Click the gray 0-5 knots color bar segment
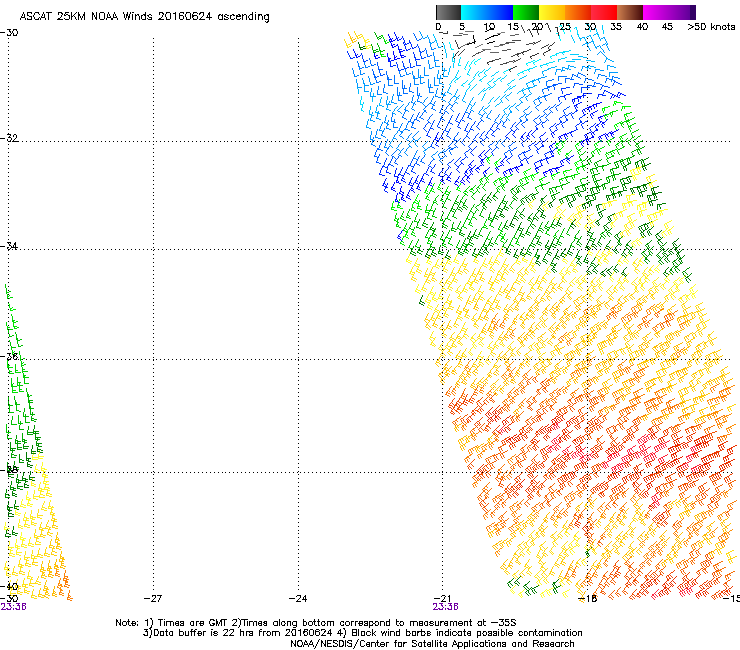Image resolution: width=740 pixels, height=650 pixels. tap(448, 12)
